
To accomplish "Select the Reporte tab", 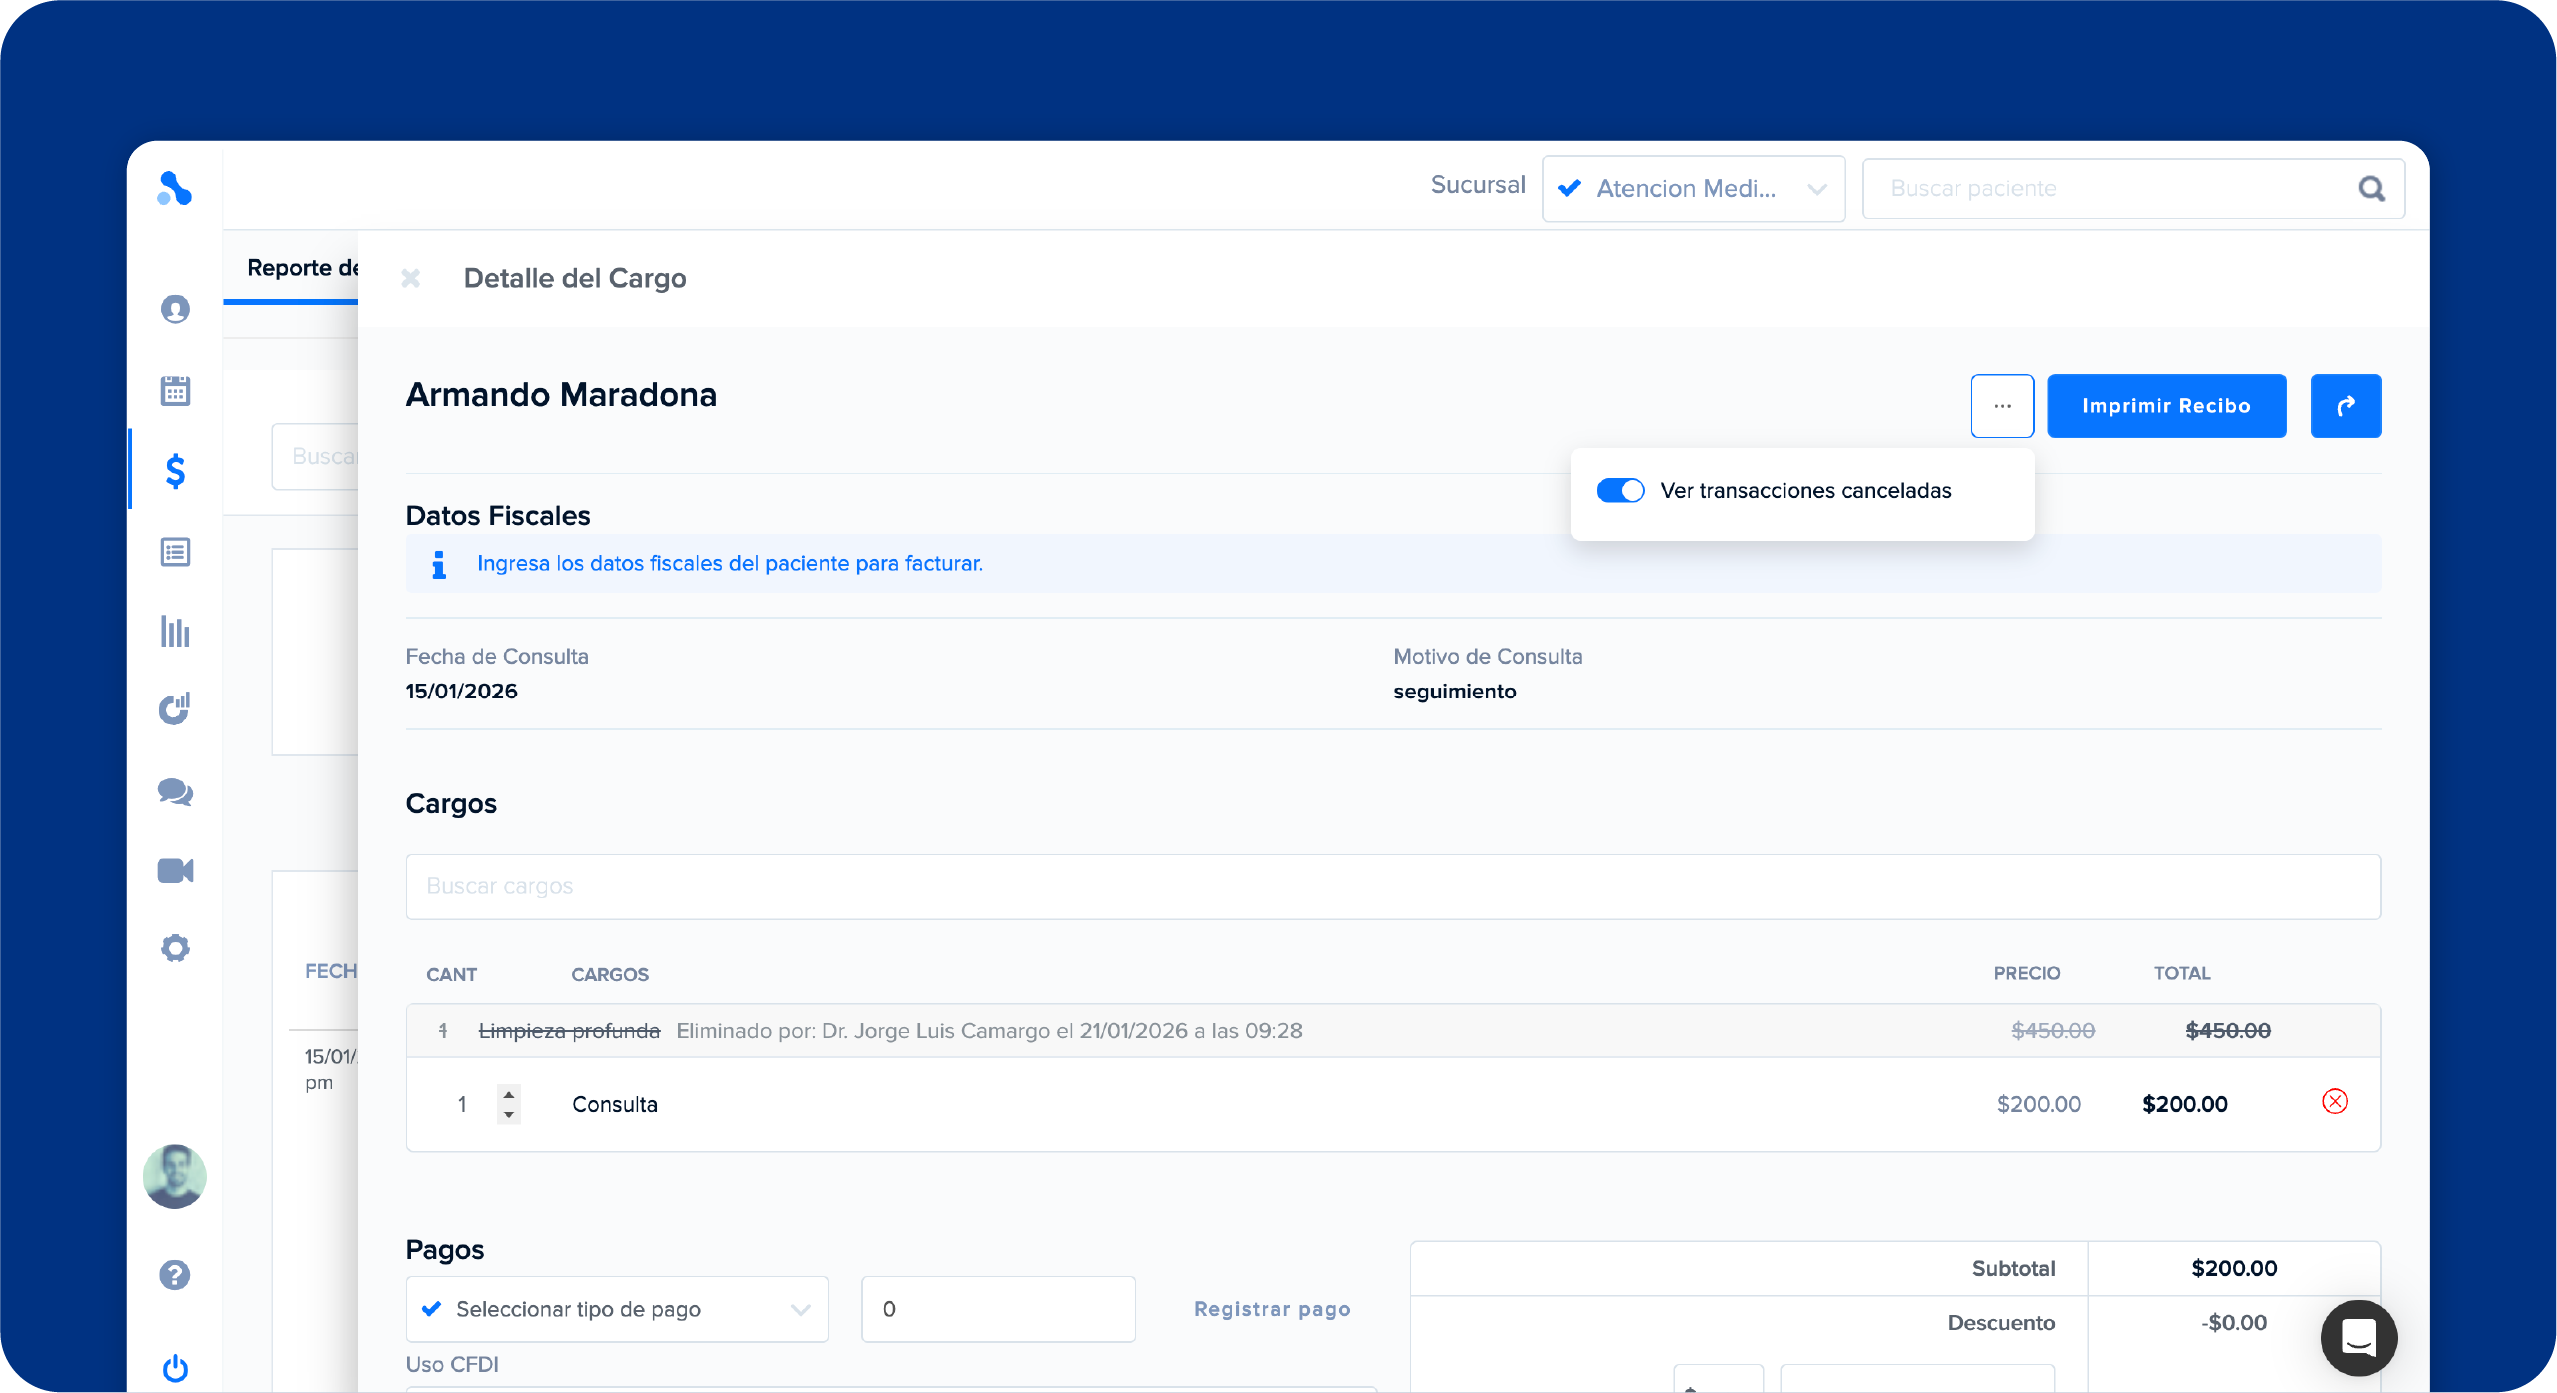I will coord(302,268).
